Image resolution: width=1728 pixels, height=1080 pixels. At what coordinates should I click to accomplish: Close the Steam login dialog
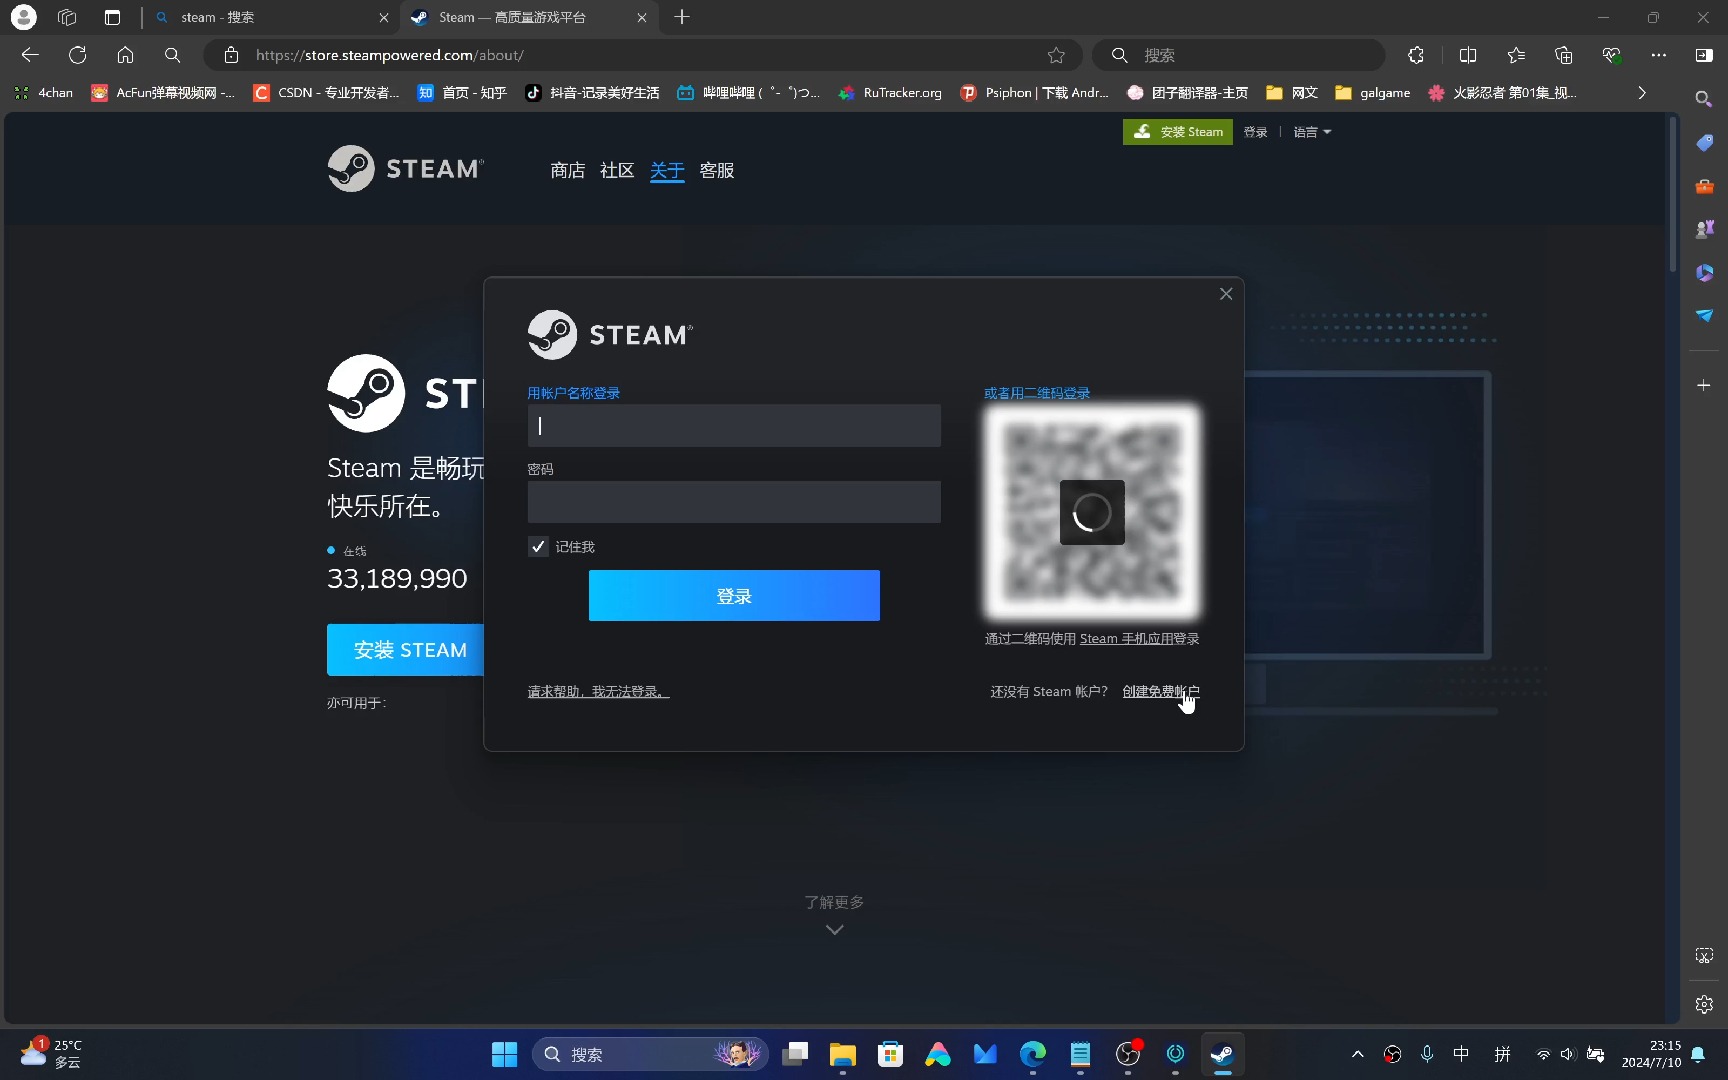(1226, 293)
